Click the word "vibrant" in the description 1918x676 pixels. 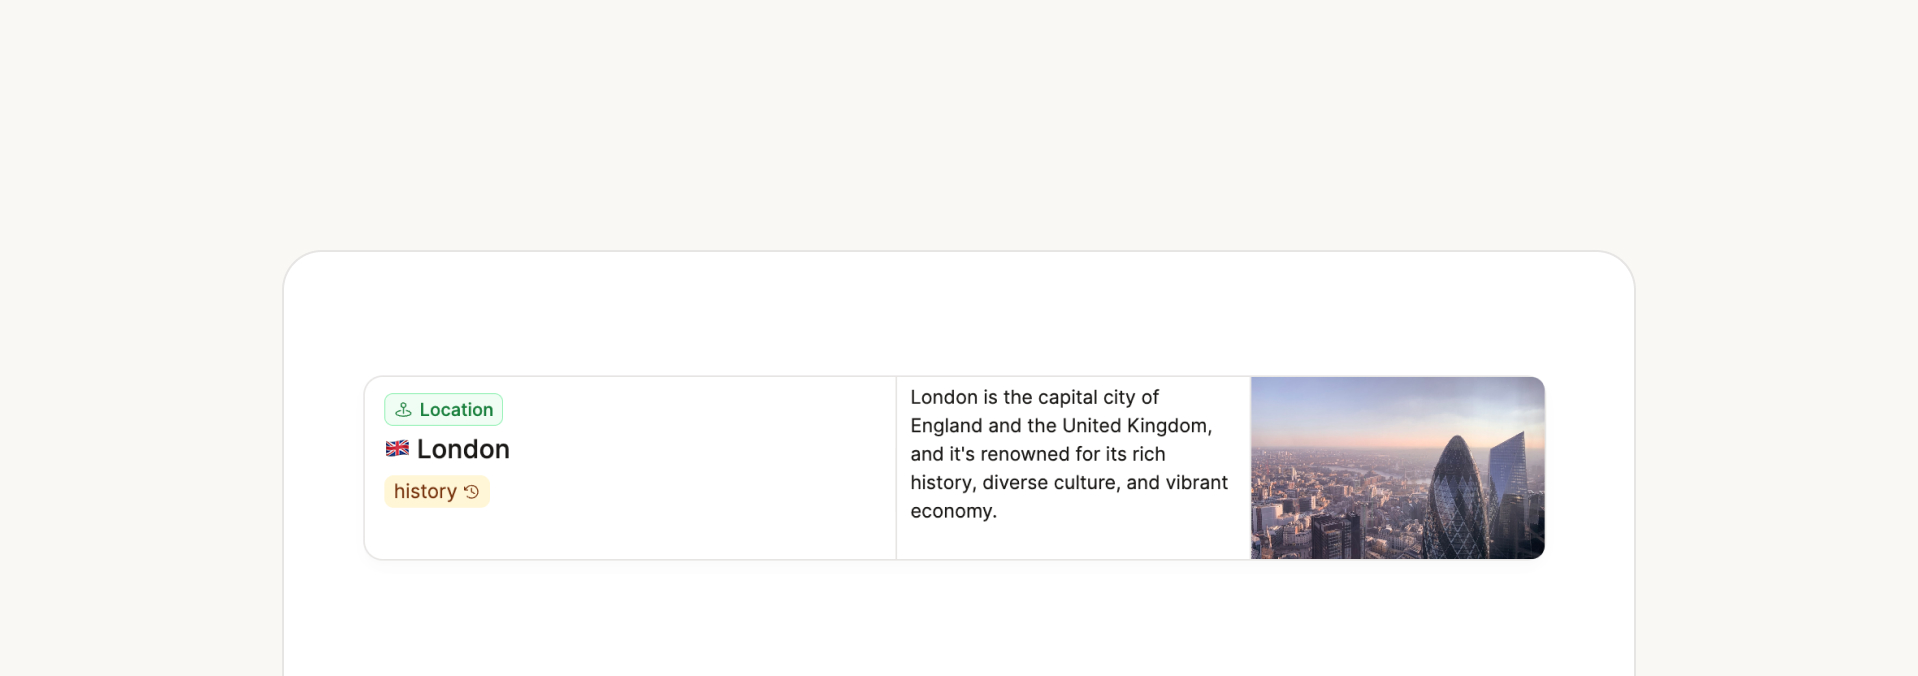pyautogui.click(x=1197, y=483)
